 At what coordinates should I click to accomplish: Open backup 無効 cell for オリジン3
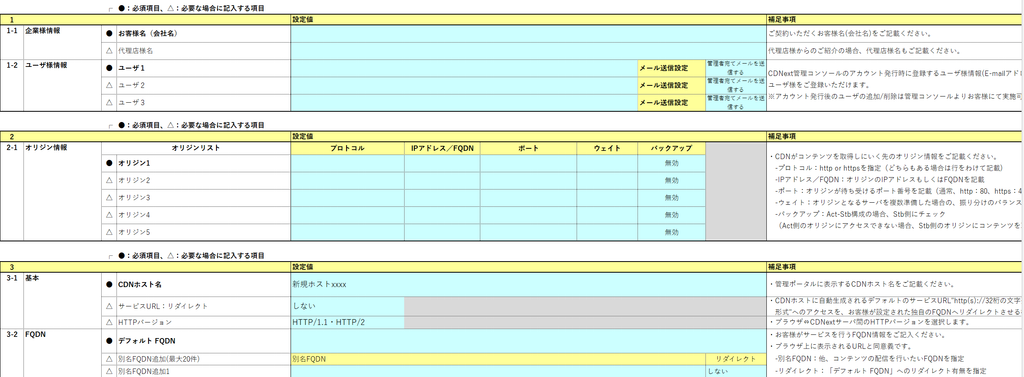point(671,197)
